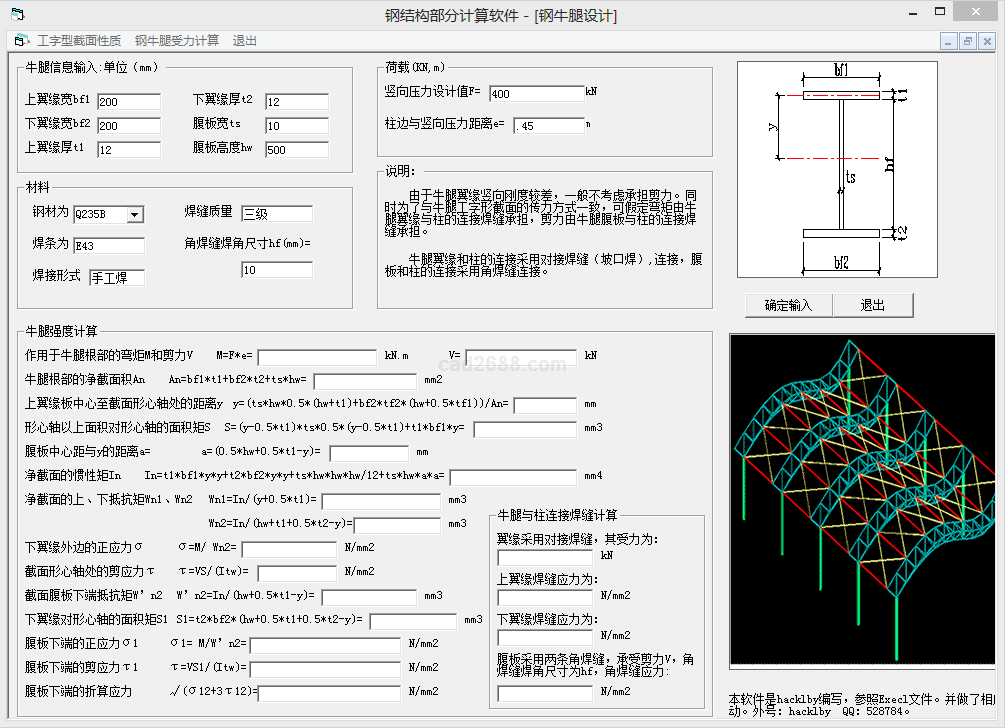Viewport: 1005px width, 728px height.
Task: Minimize the inner 钢牛腿设计 child window
Action: coord(948,41)
